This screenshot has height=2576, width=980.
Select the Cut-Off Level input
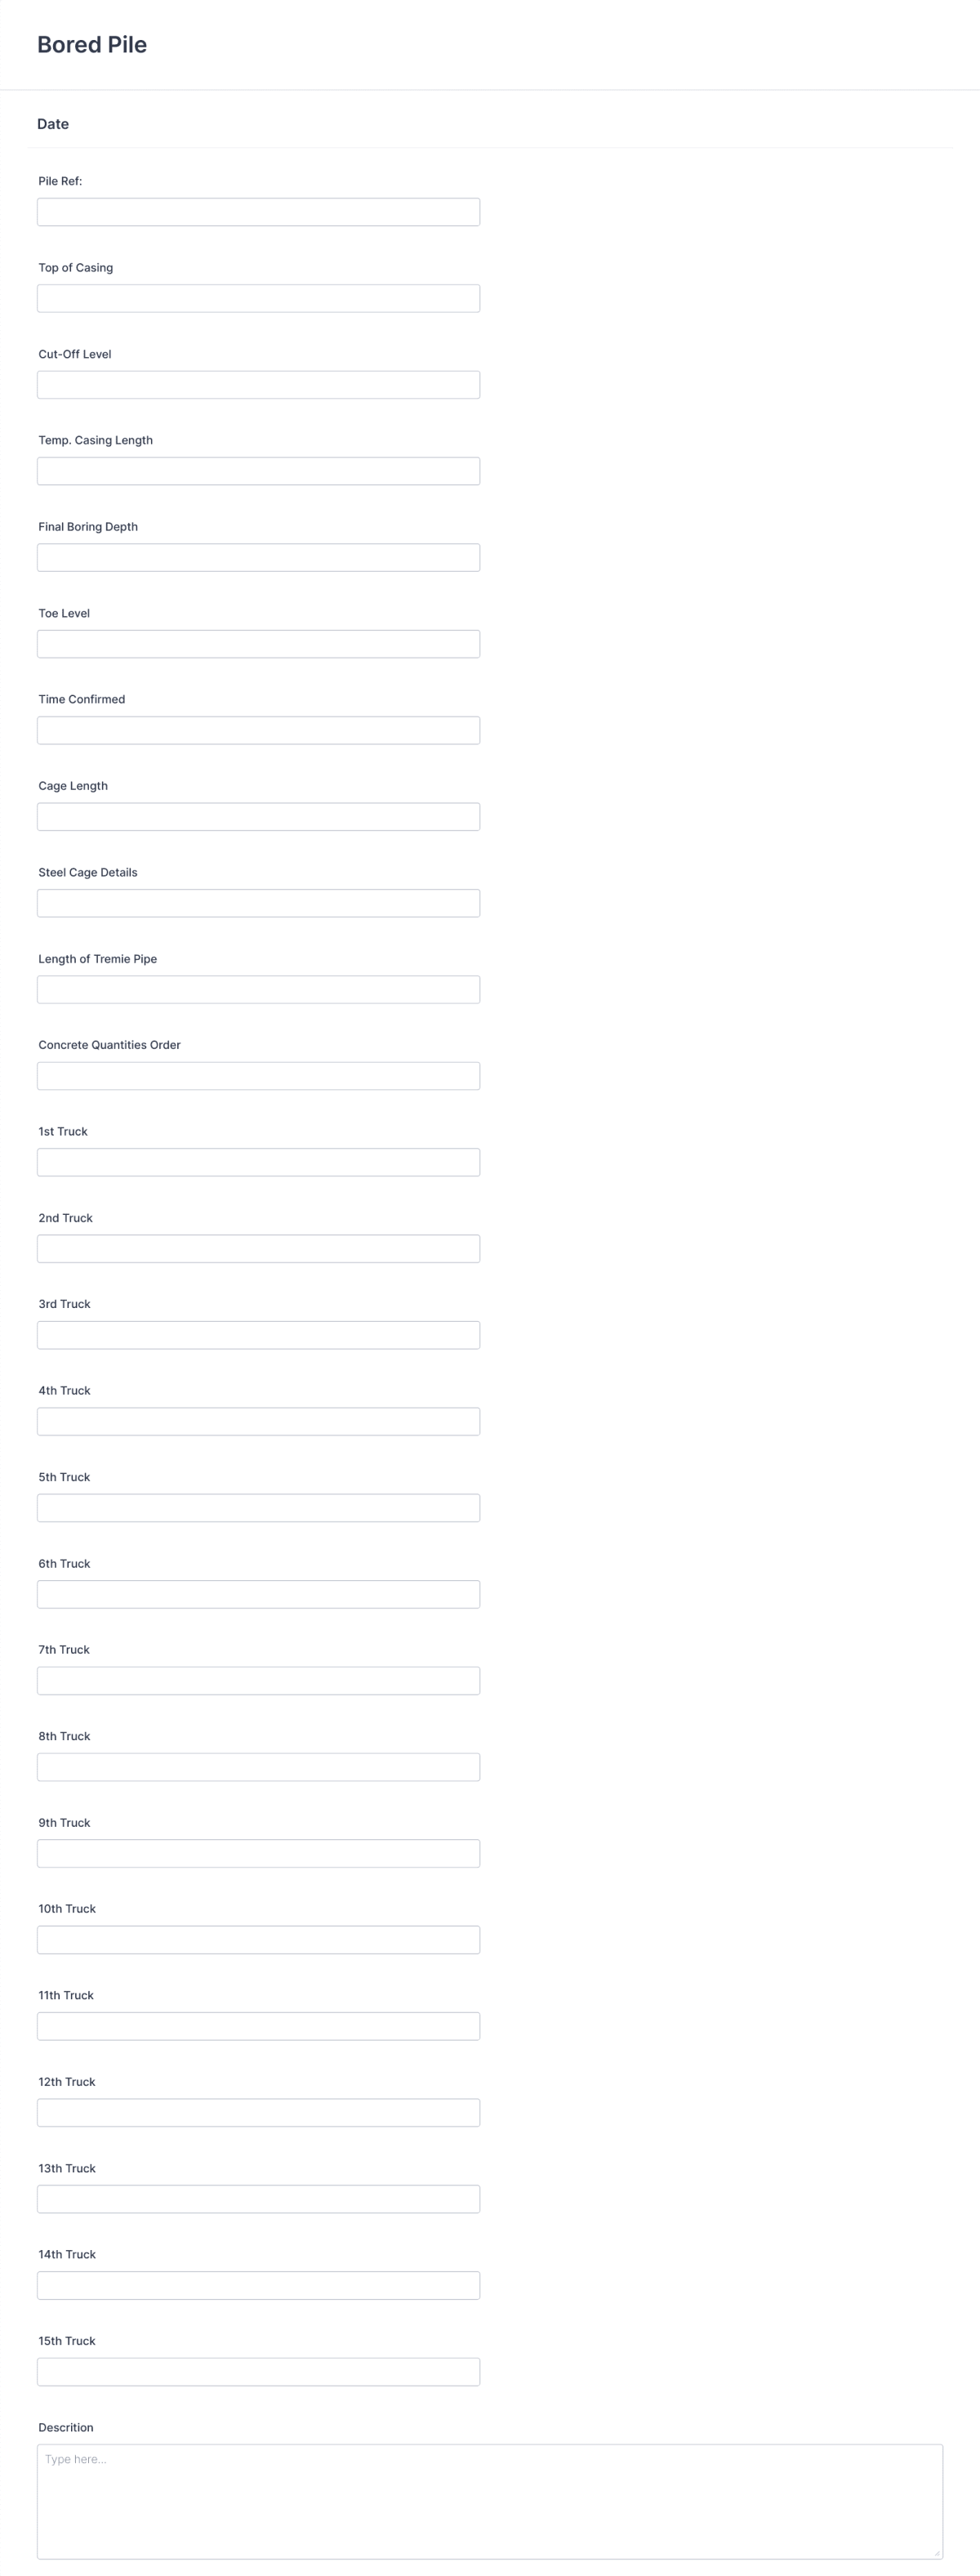point(258,384)
